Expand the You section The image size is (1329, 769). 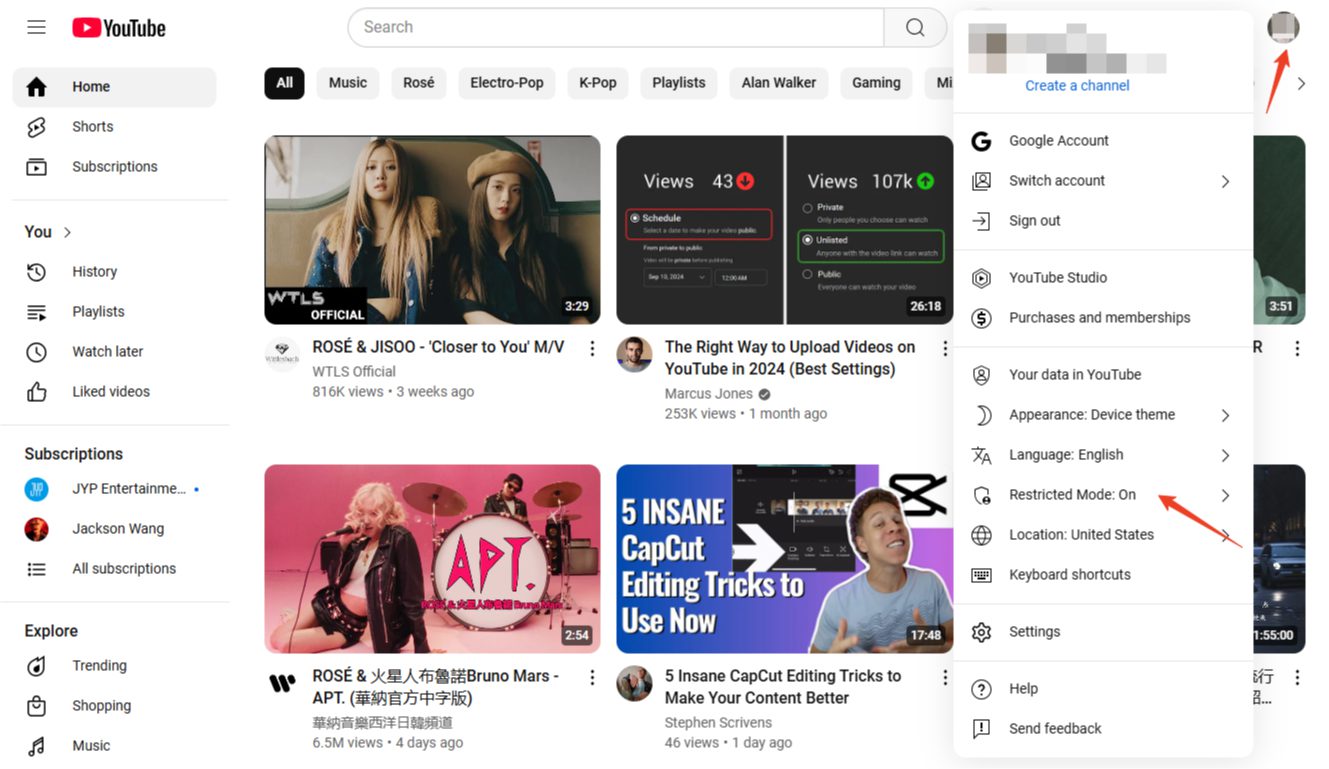coord(49,232)
